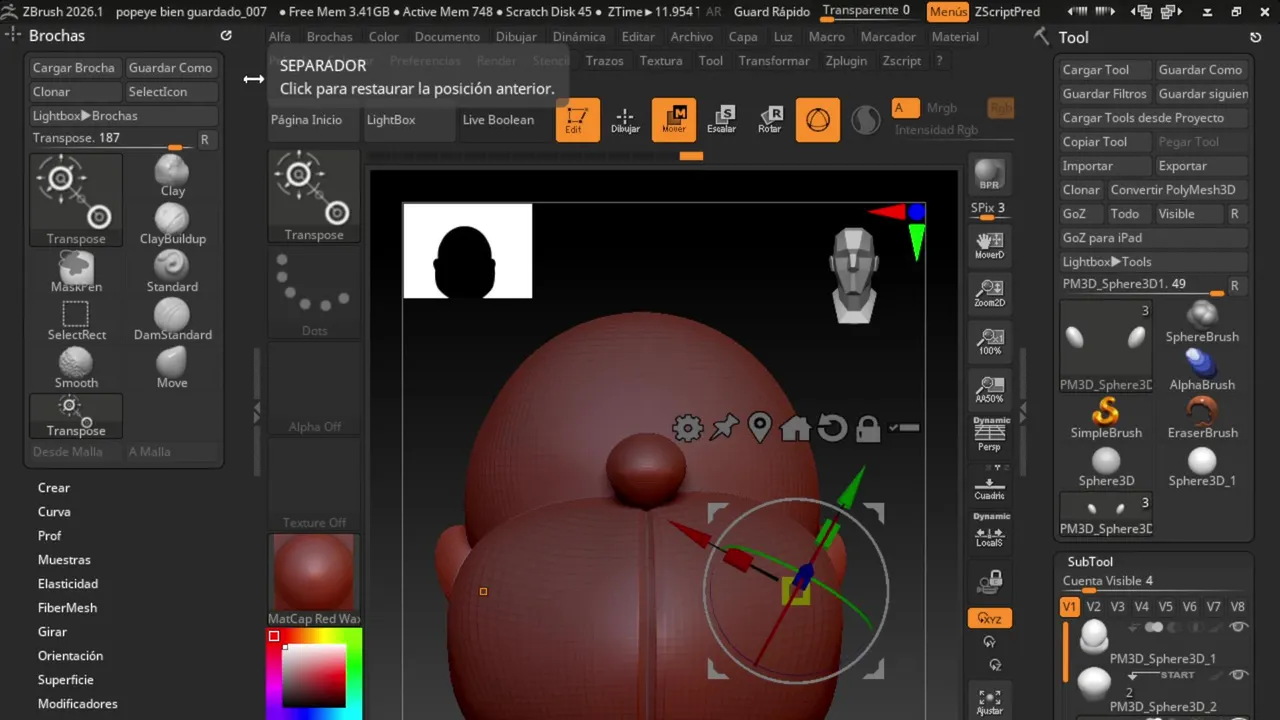Toggle visibility eye of PM3D_Sphere3D_1
Image resolution: width=1280 pixels, height=720 pixels.
point(1238,627)
